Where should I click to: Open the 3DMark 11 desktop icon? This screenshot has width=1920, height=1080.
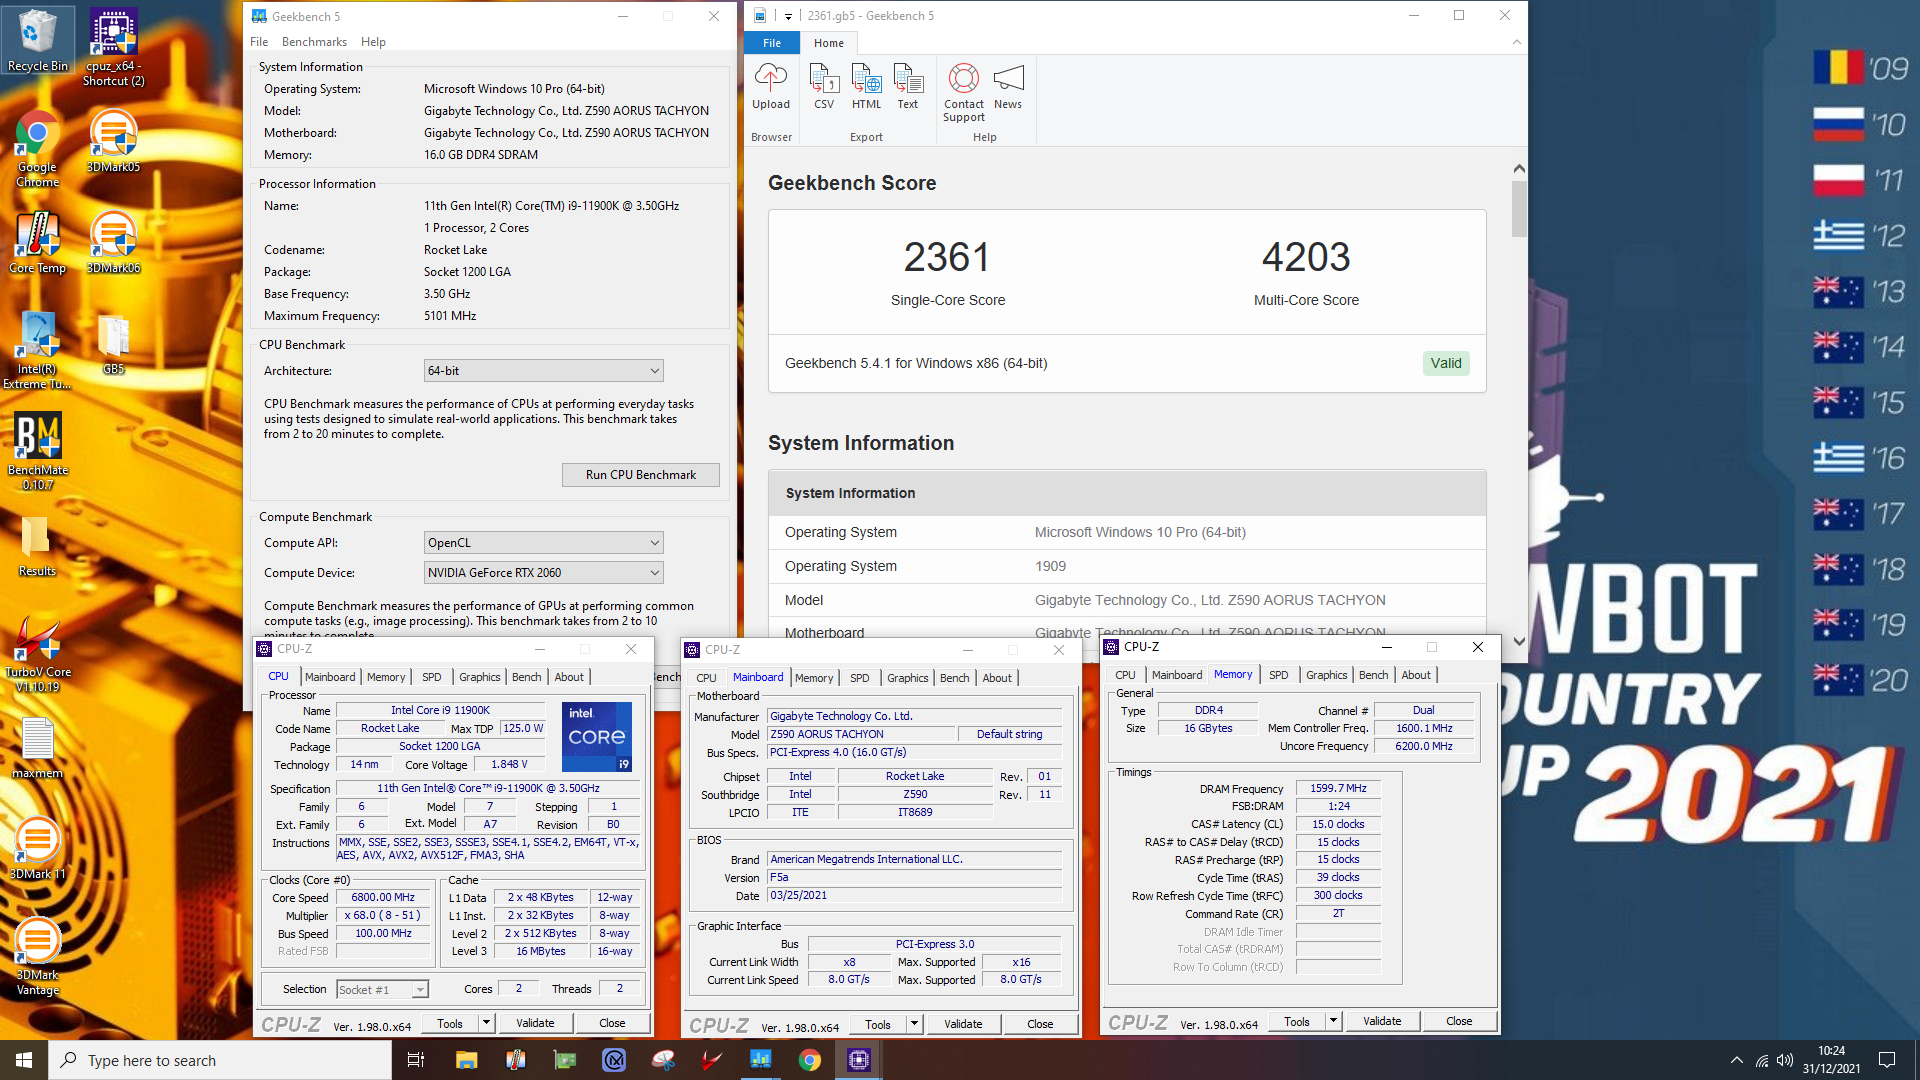37,849
